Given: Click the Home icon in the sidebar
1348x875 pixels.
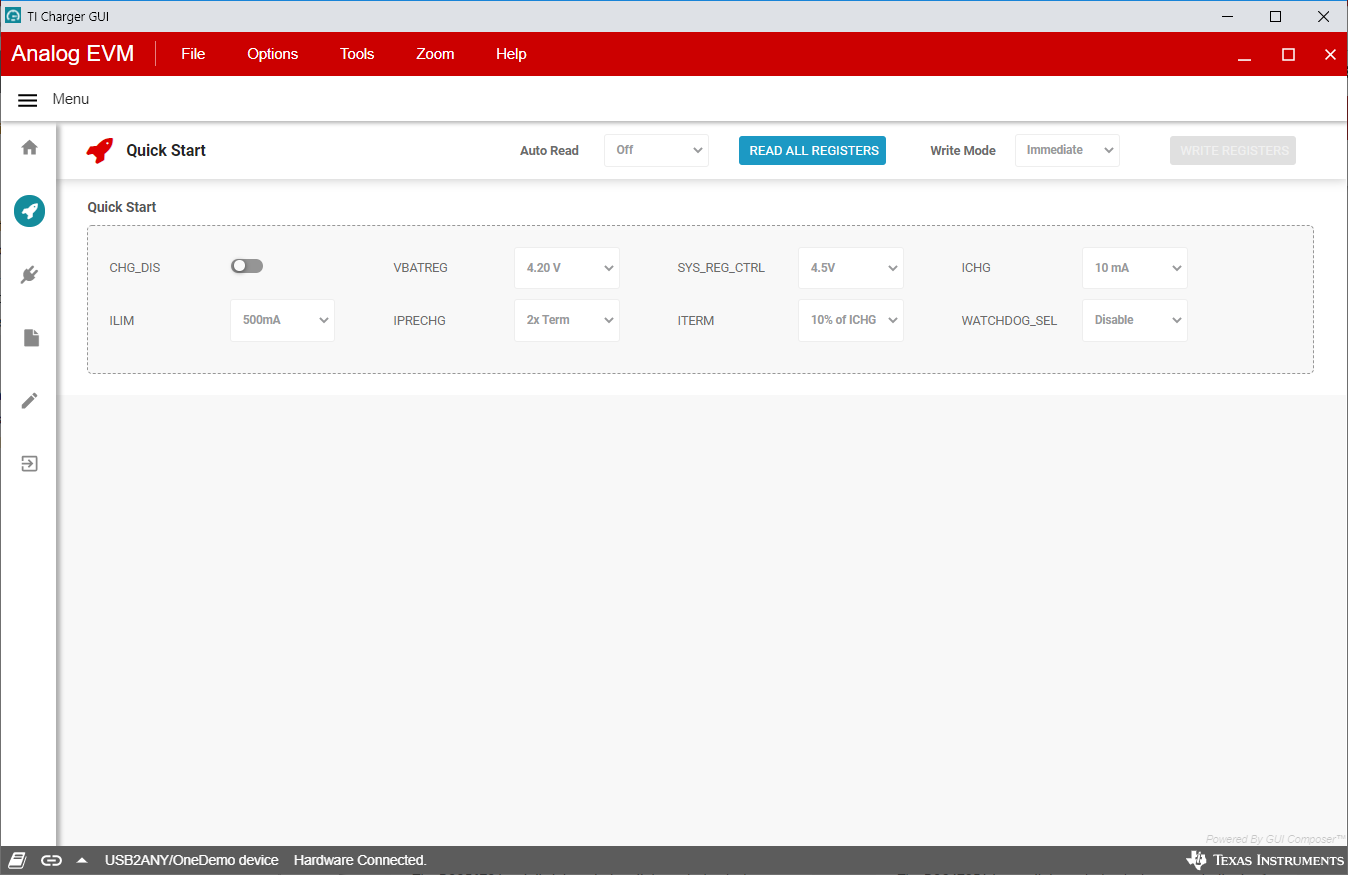Looking at the screenshot, I should pyautogui.click(x=29, y=148).
